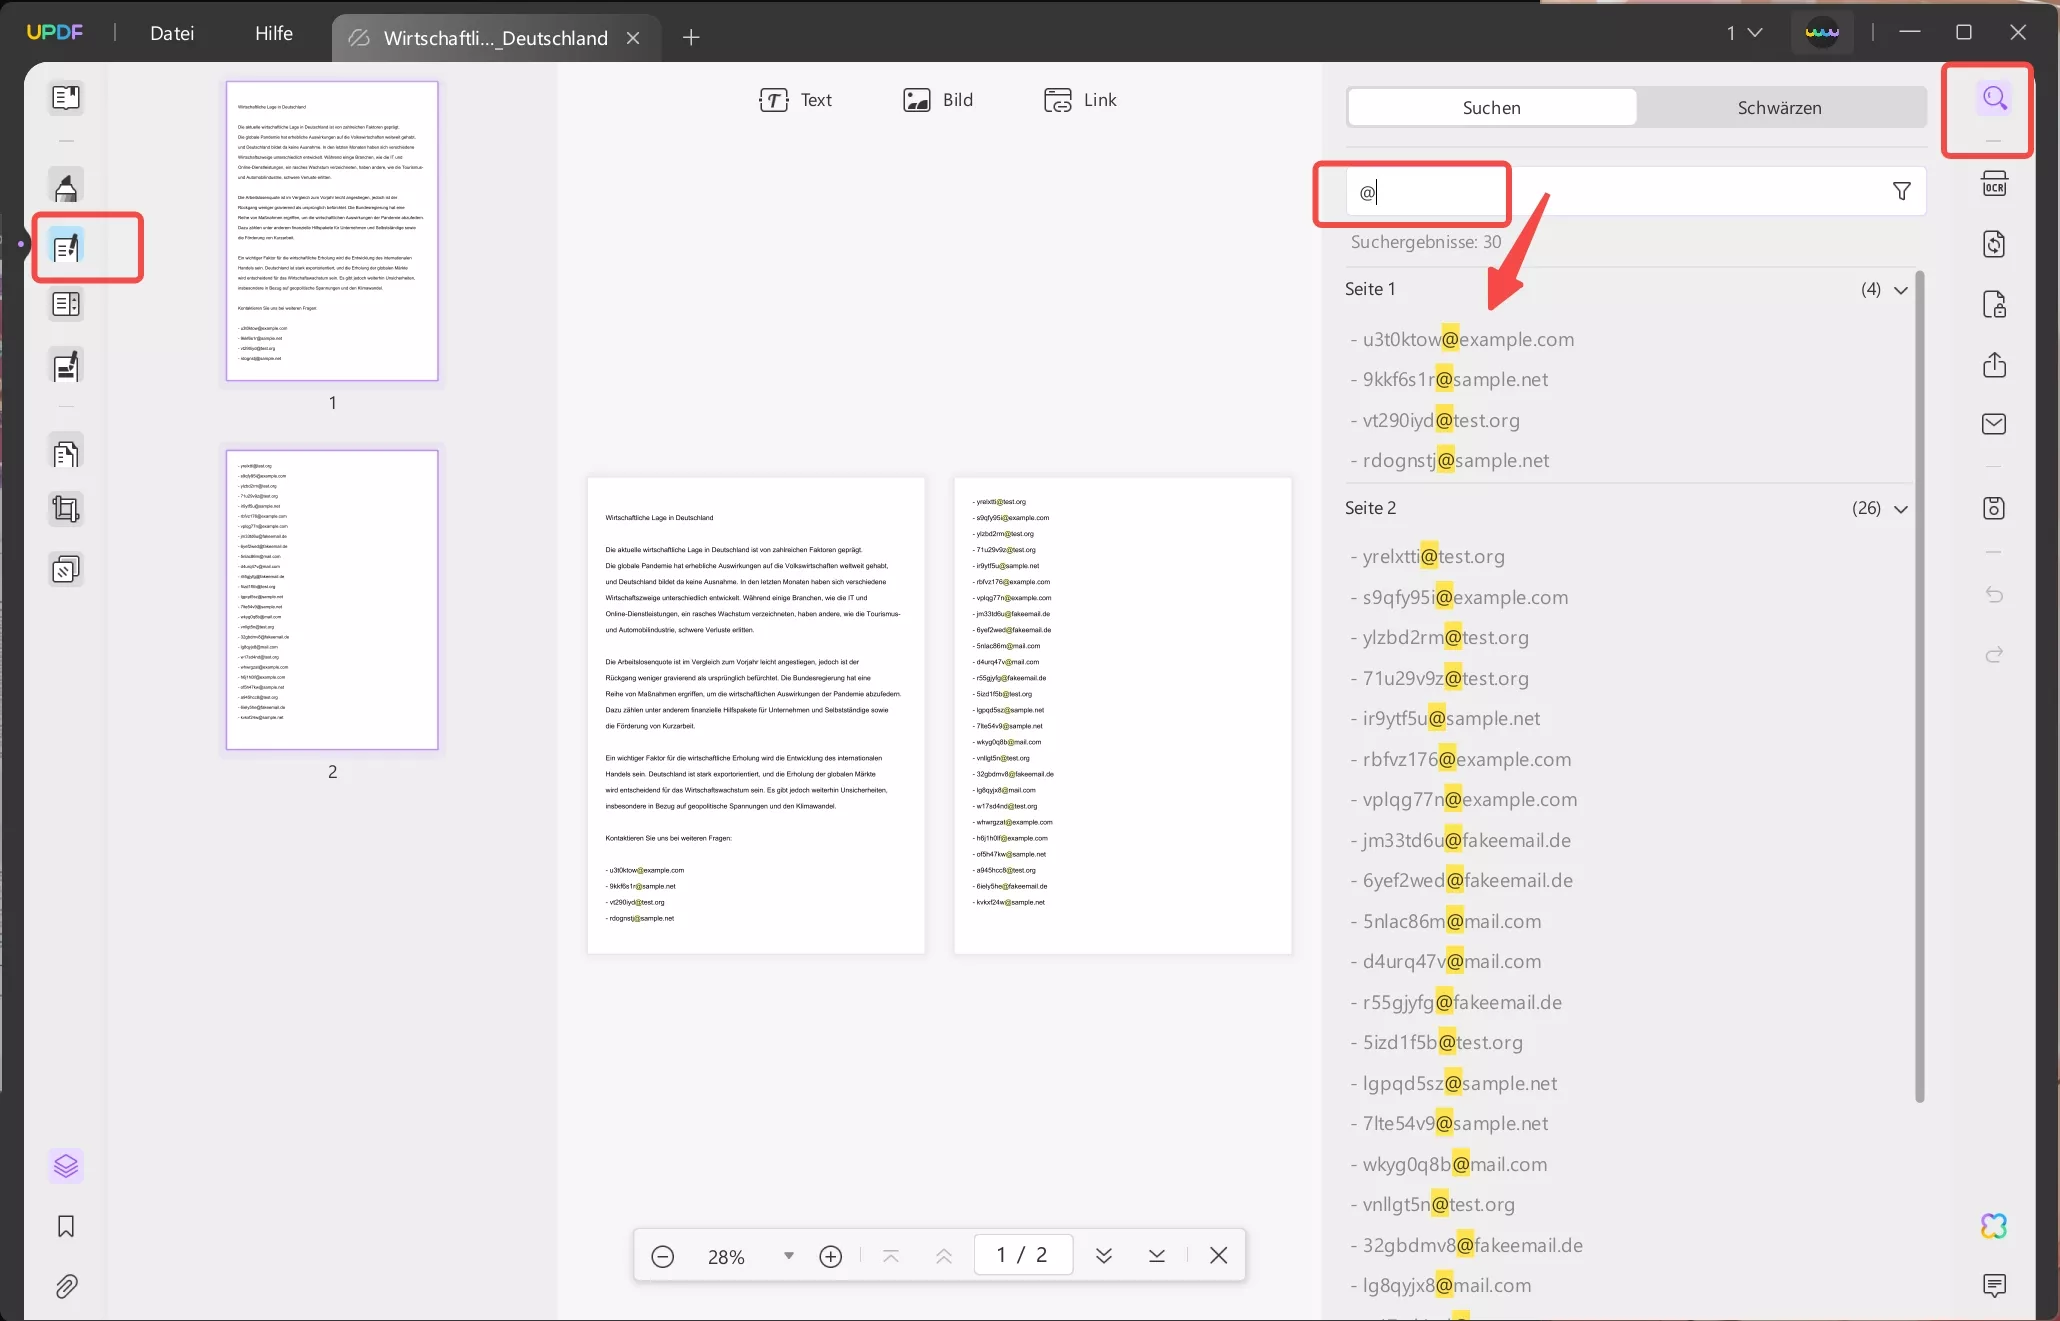Open the search filter options

pyautogui.click(x=1902, y=190)
